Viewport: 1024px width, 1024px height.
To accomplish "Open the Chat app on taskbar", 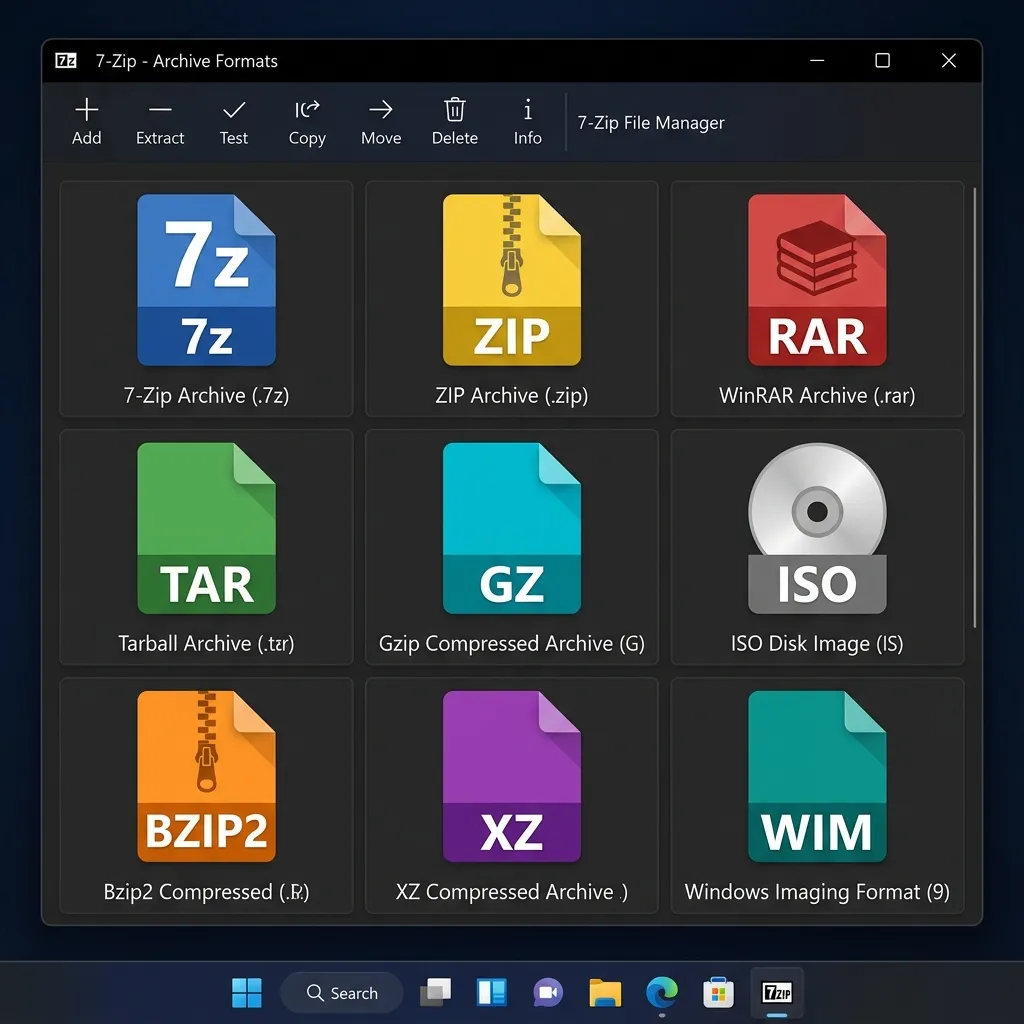I will tap(548, 993).
